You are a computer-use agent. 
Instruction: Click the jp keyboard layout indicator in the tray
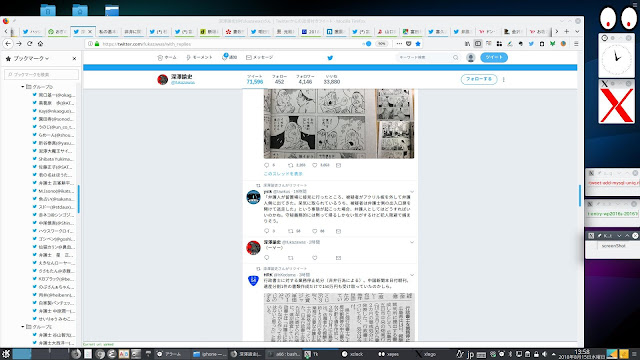click(470, 354)
